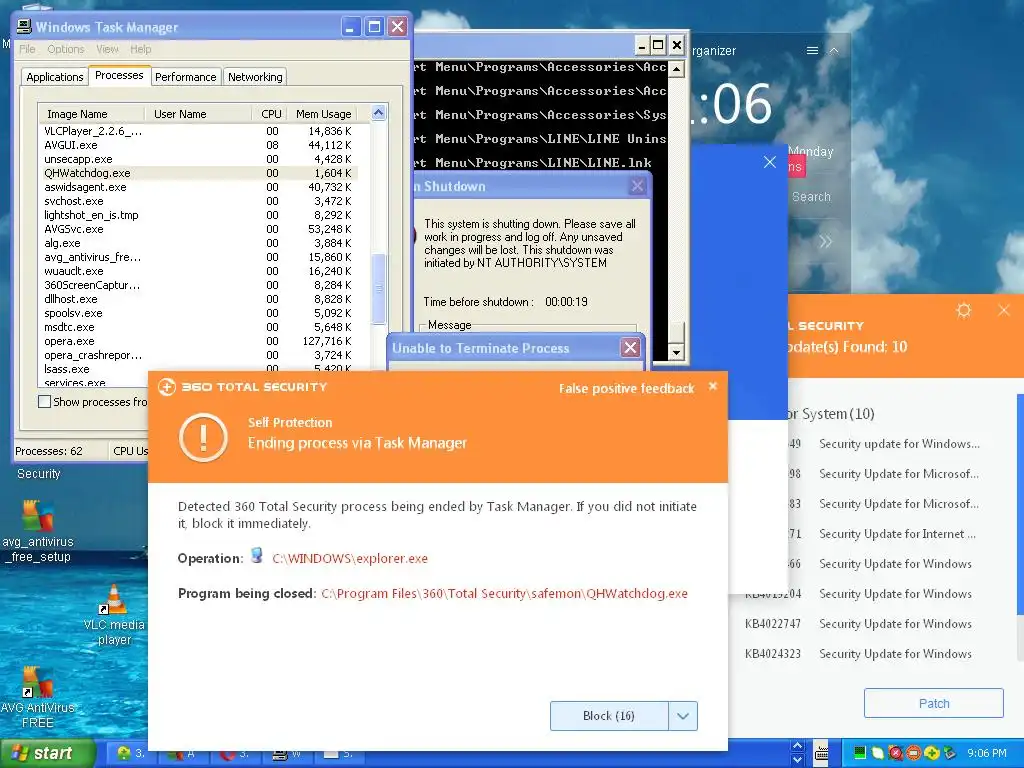Open the VLC media player desktop shortcut

pyautogui.click(x=114, y=615)
